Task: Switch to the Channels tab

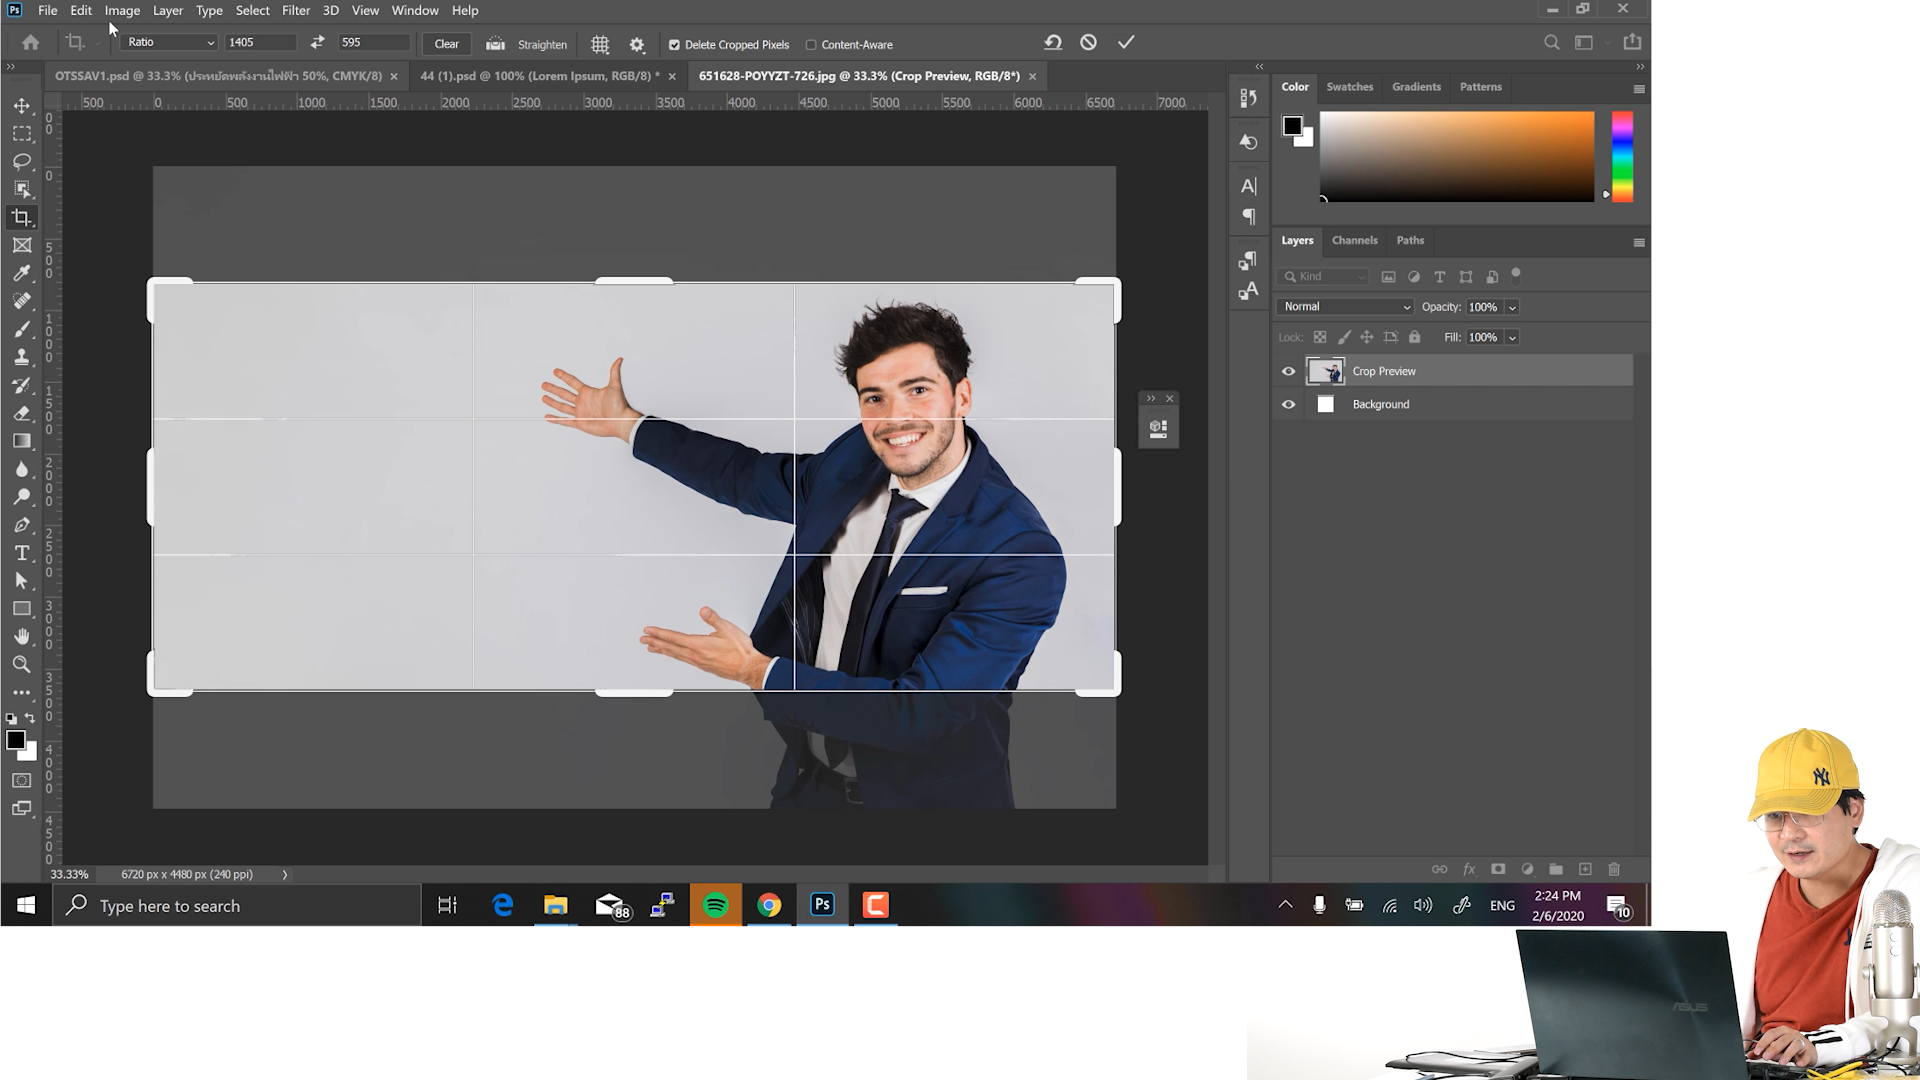Action: [1354, 240]
